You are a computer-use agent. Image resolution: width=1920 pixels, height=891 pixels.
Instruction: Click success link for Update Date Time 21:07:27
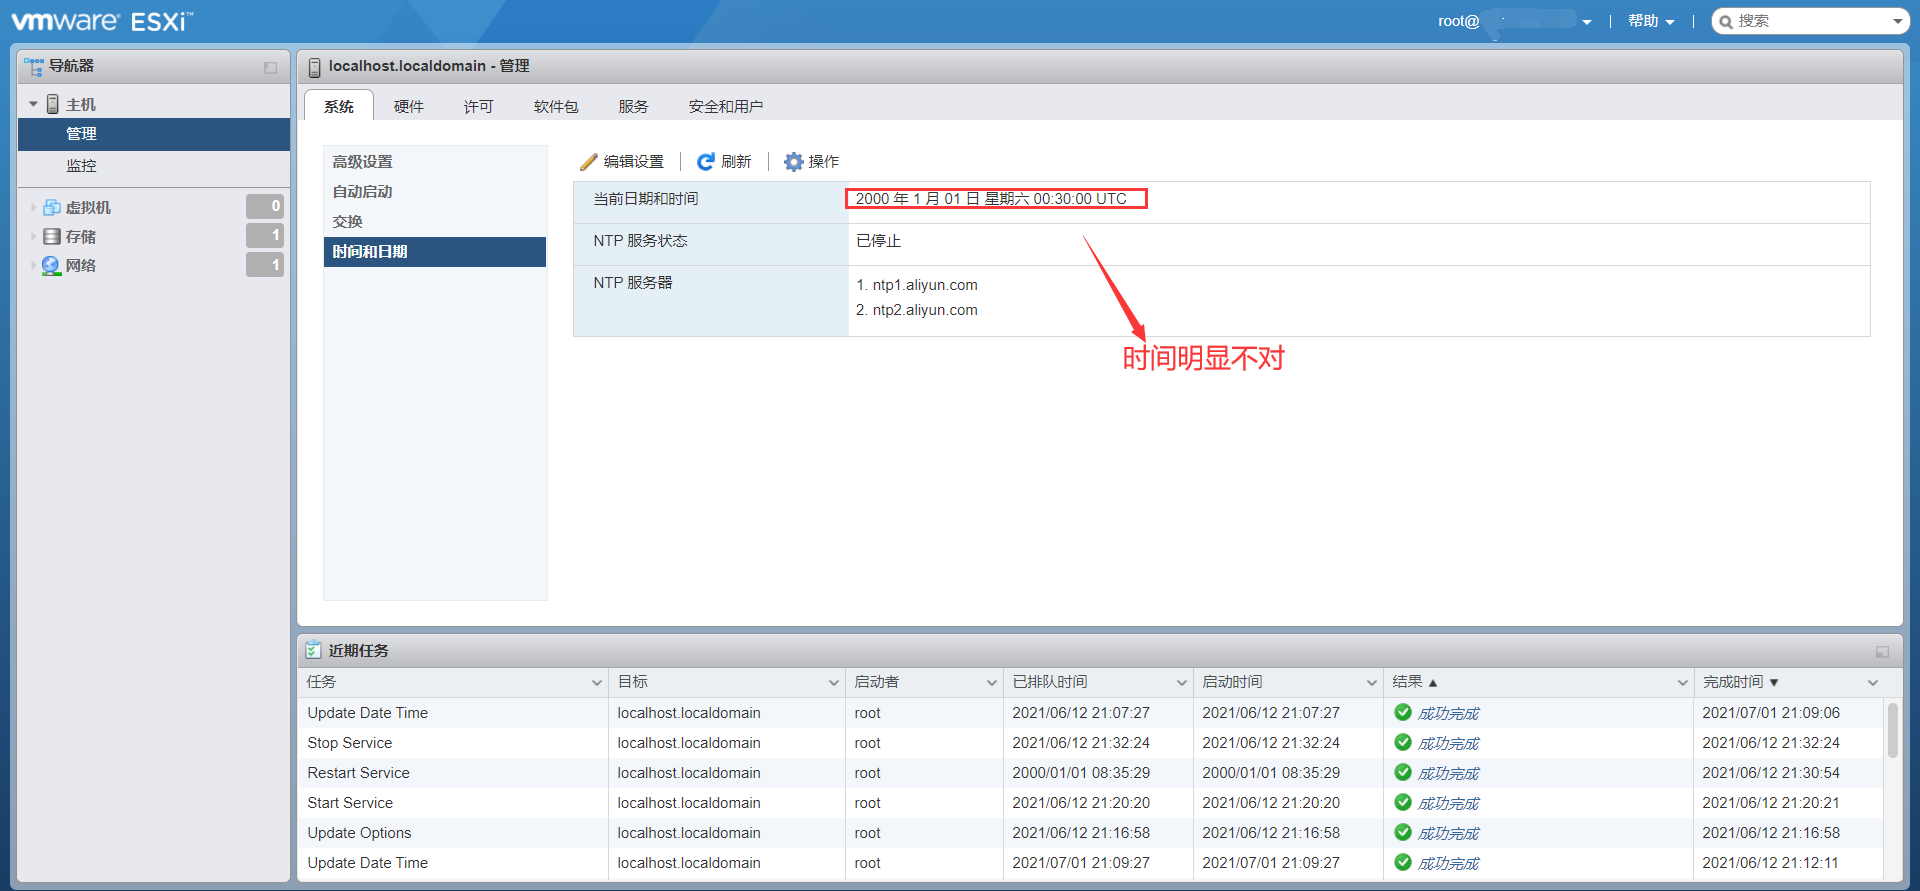tap(1449, 713)
